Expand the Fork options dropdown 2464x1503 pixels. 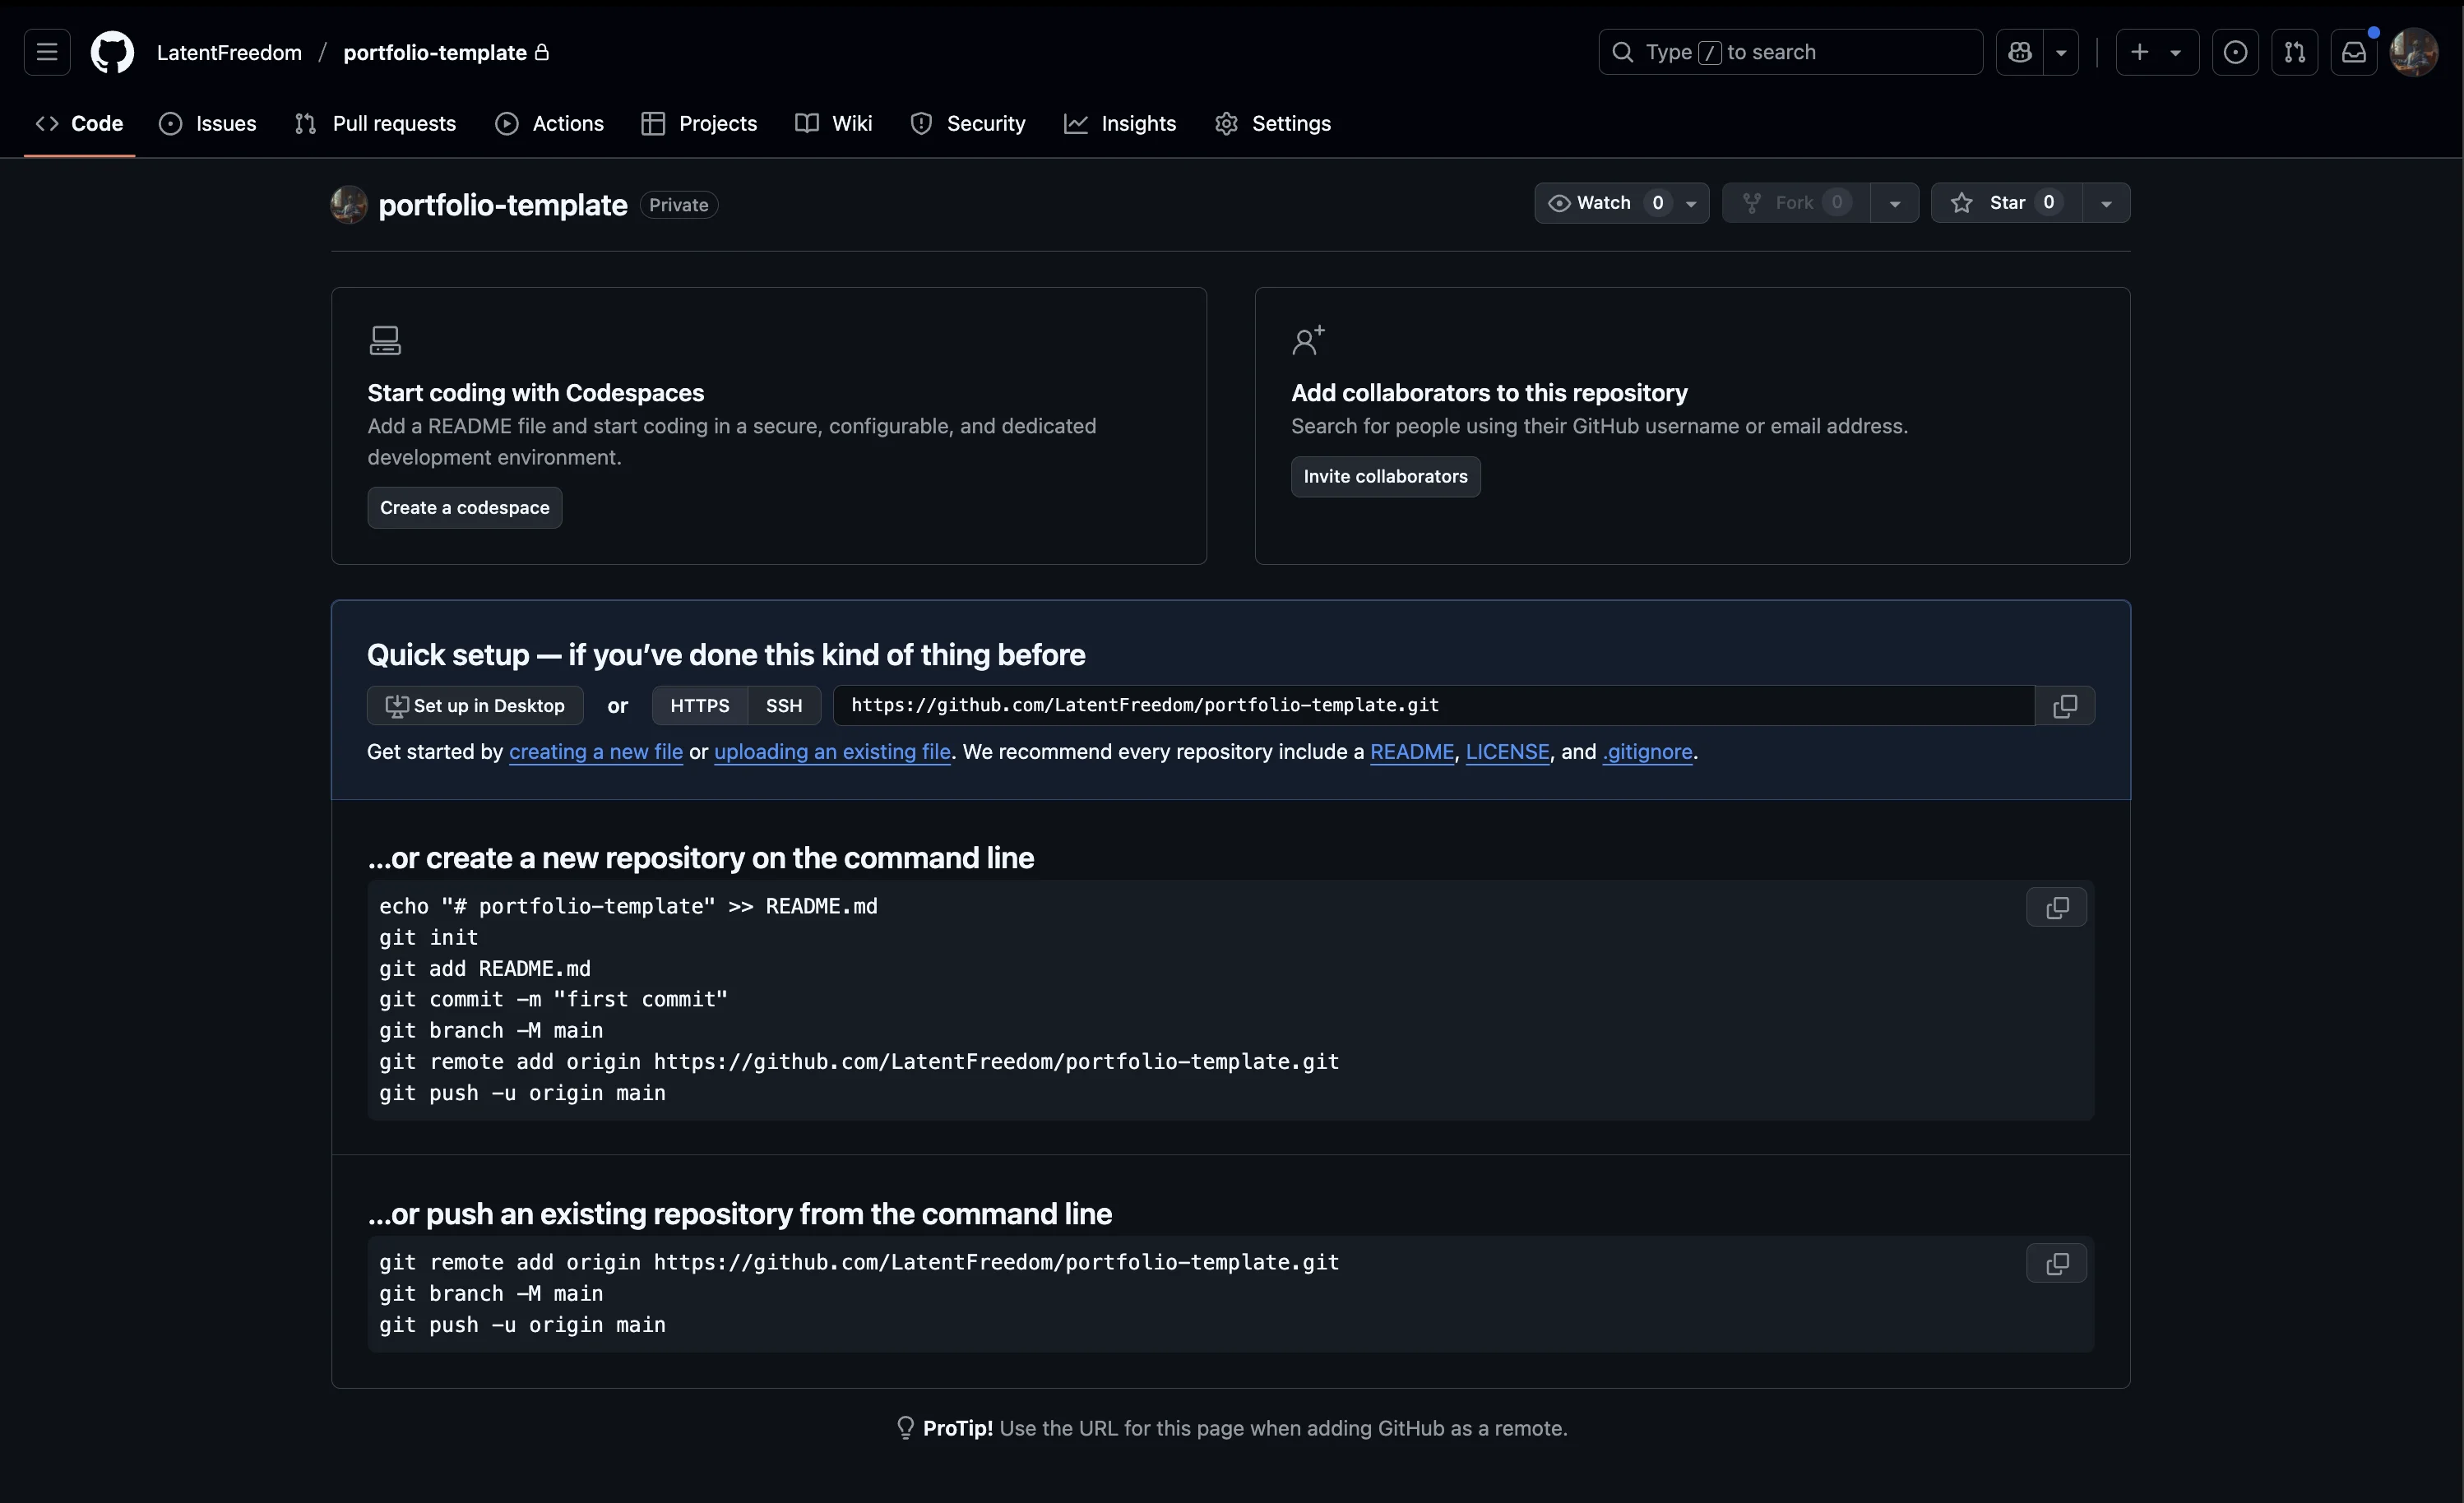tap(1896, 203)
